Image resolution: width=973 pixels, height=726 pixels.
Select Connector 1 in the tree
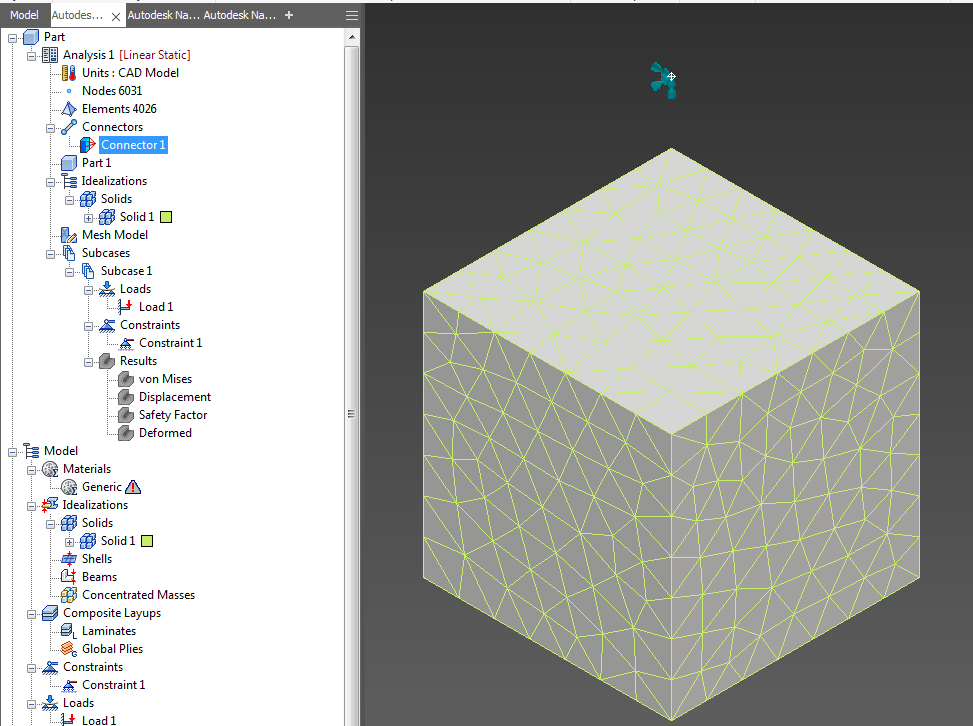pos(132,144)
